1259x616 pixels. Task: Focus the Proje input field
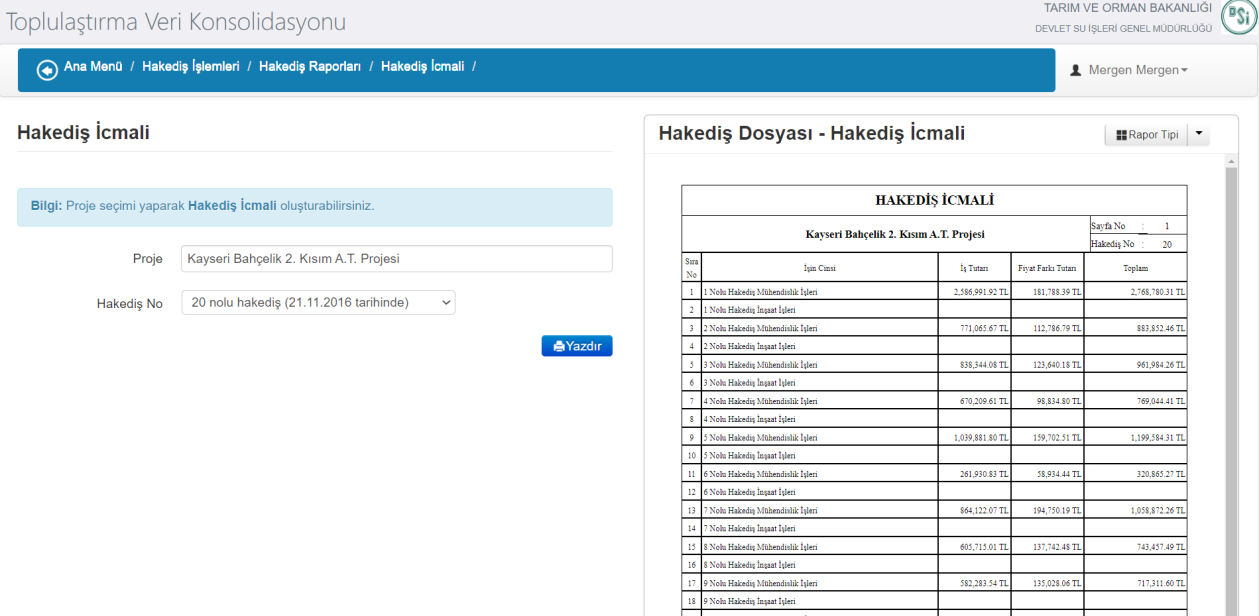click(x=396, y=259)
